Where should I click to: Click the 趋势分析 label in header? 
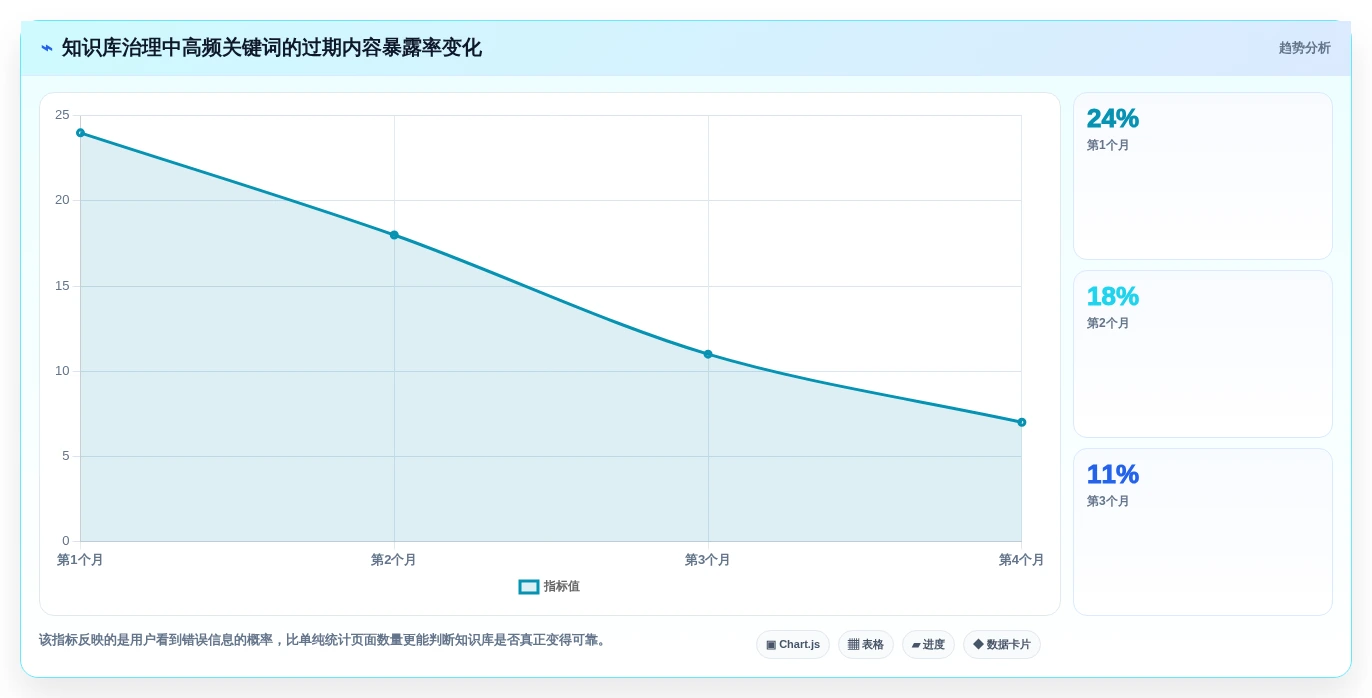(1304, 48)
